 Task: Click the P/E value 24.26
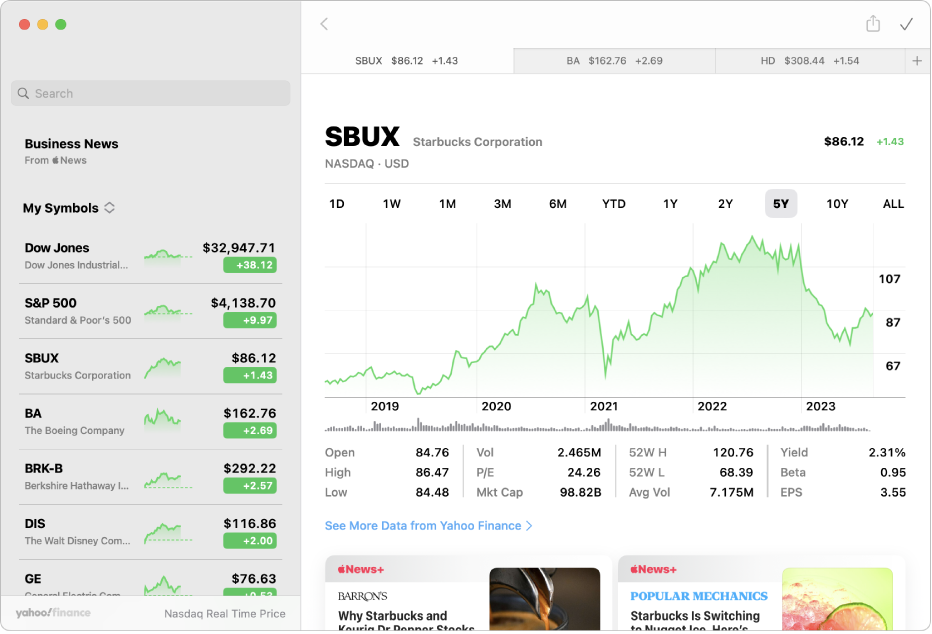pyautogui.click(x=584, y=472)
